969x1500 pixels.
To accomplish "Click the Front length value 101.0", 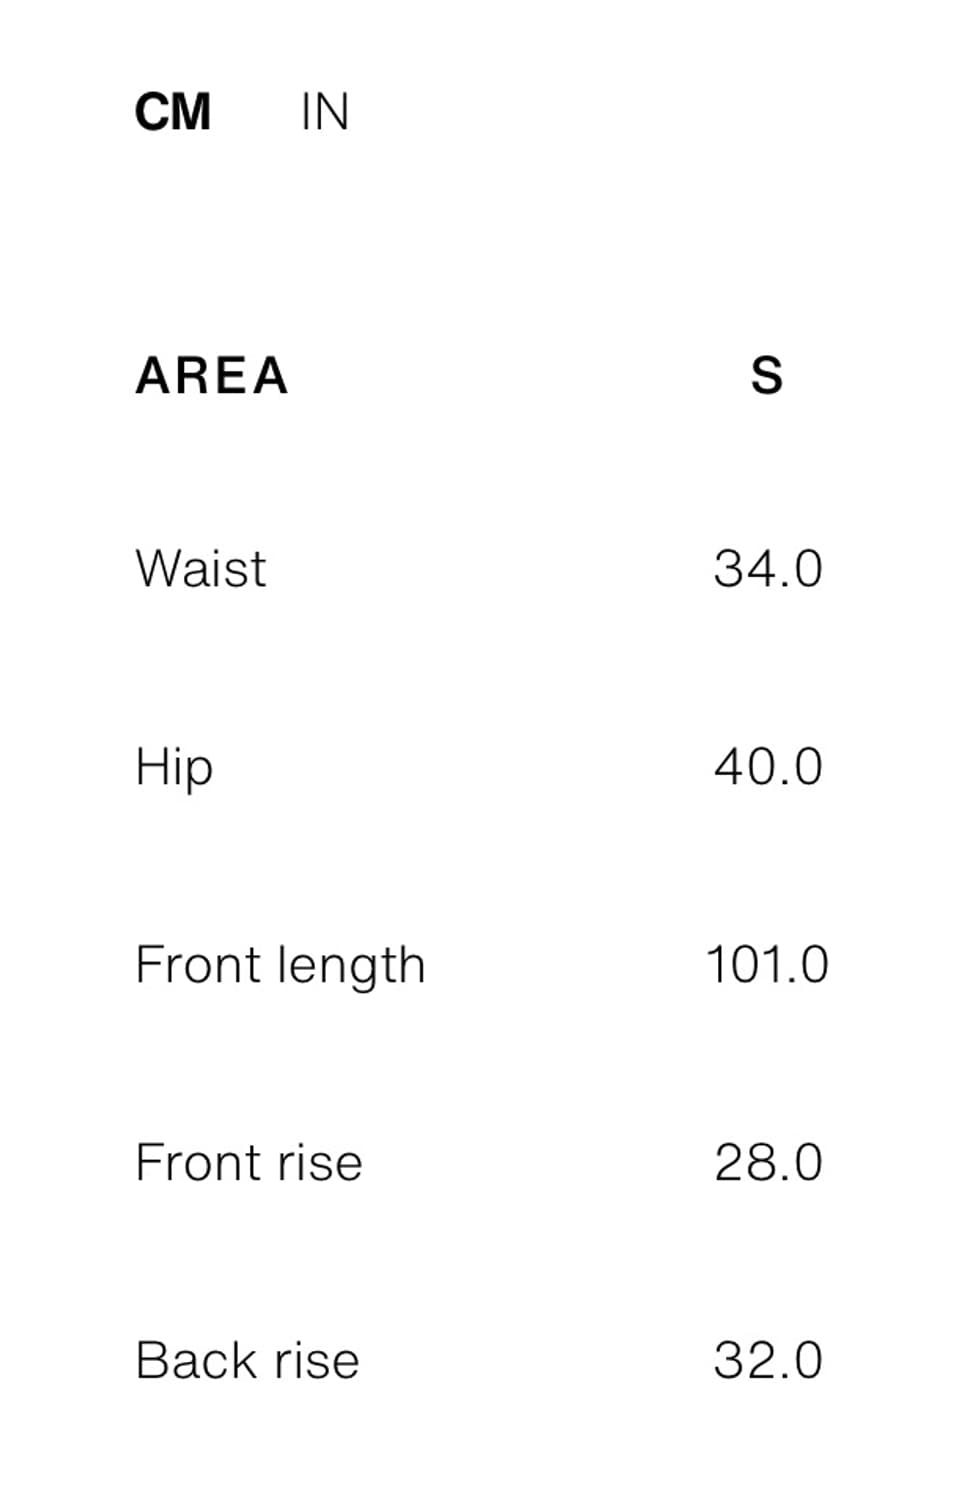I will (x=767, y=965).
